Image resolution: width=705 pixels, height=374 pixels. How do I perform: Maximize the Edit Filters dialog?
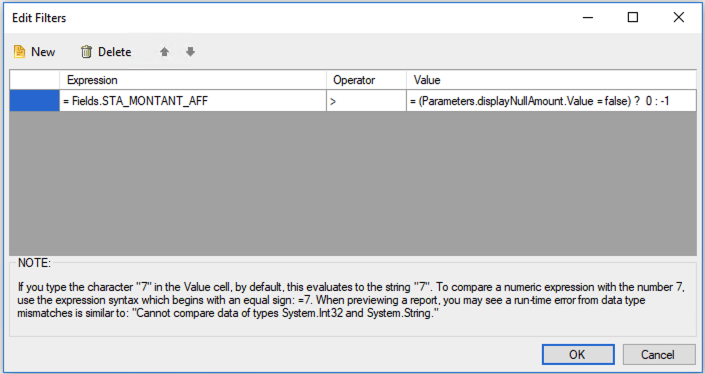coord(633,18)
